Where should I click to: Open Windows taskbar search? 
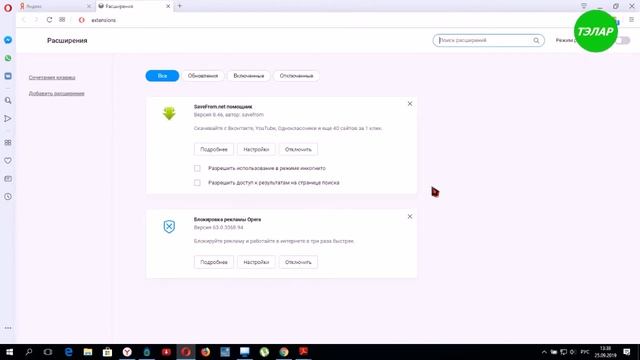click(29, 352)
